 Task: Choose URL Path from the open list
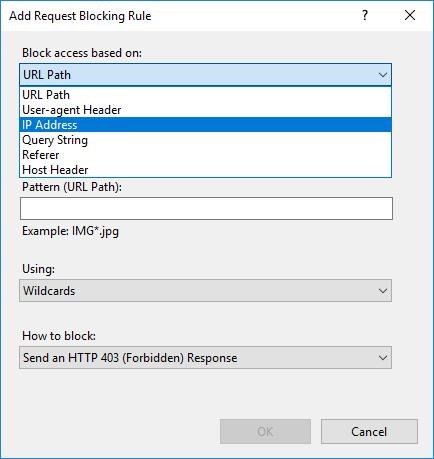pyautogui.click(x=205, y=95)
